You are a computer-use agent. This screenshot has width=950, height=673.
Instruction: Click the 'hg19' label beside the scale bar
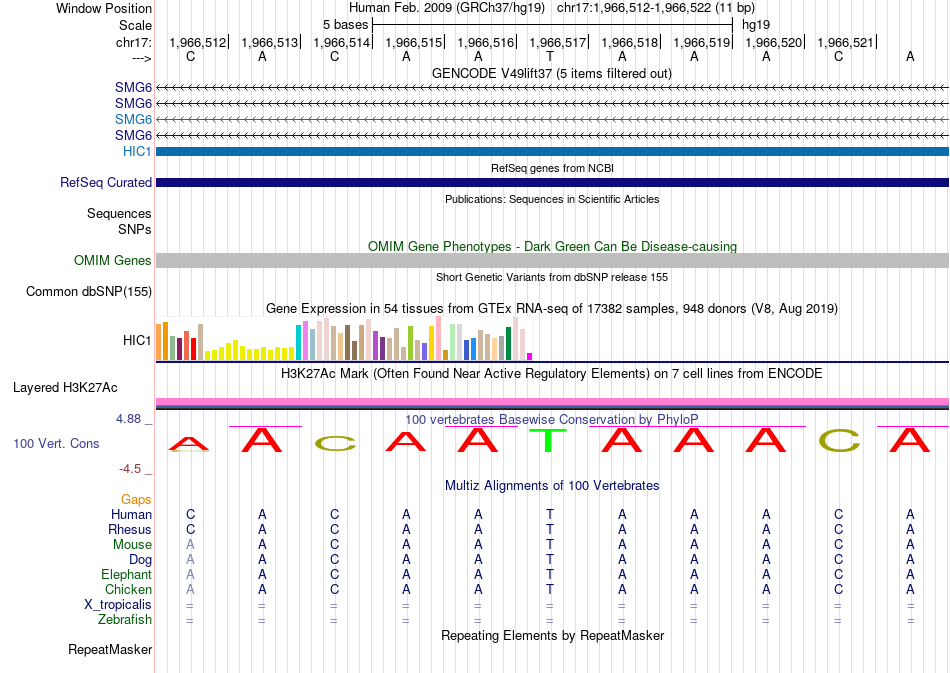click(756, 25)
